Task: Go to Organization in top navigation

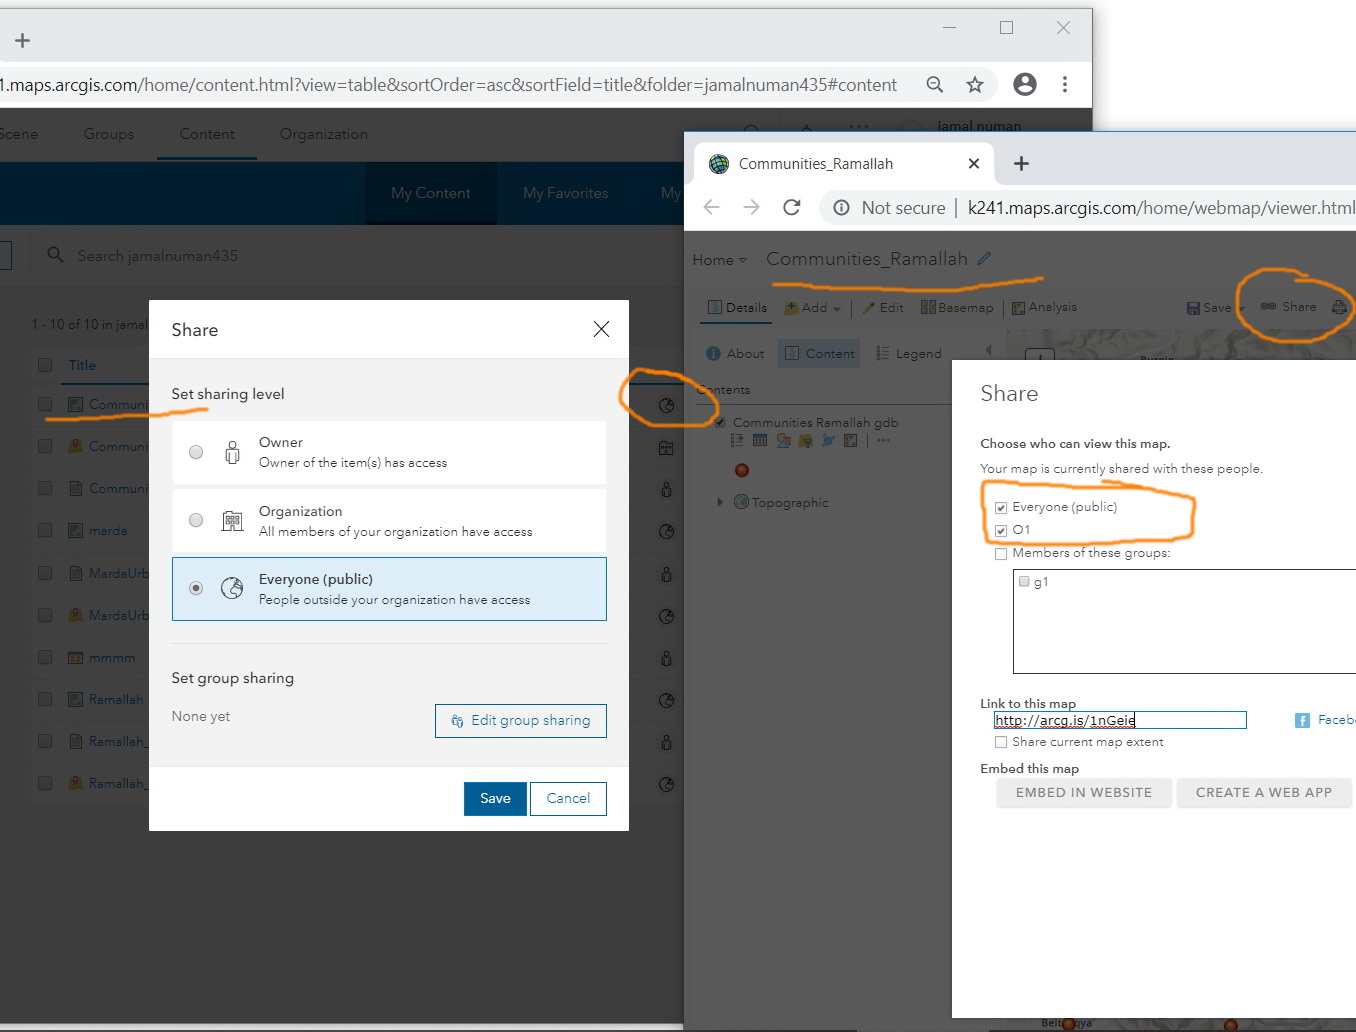Action: (323, 134)
